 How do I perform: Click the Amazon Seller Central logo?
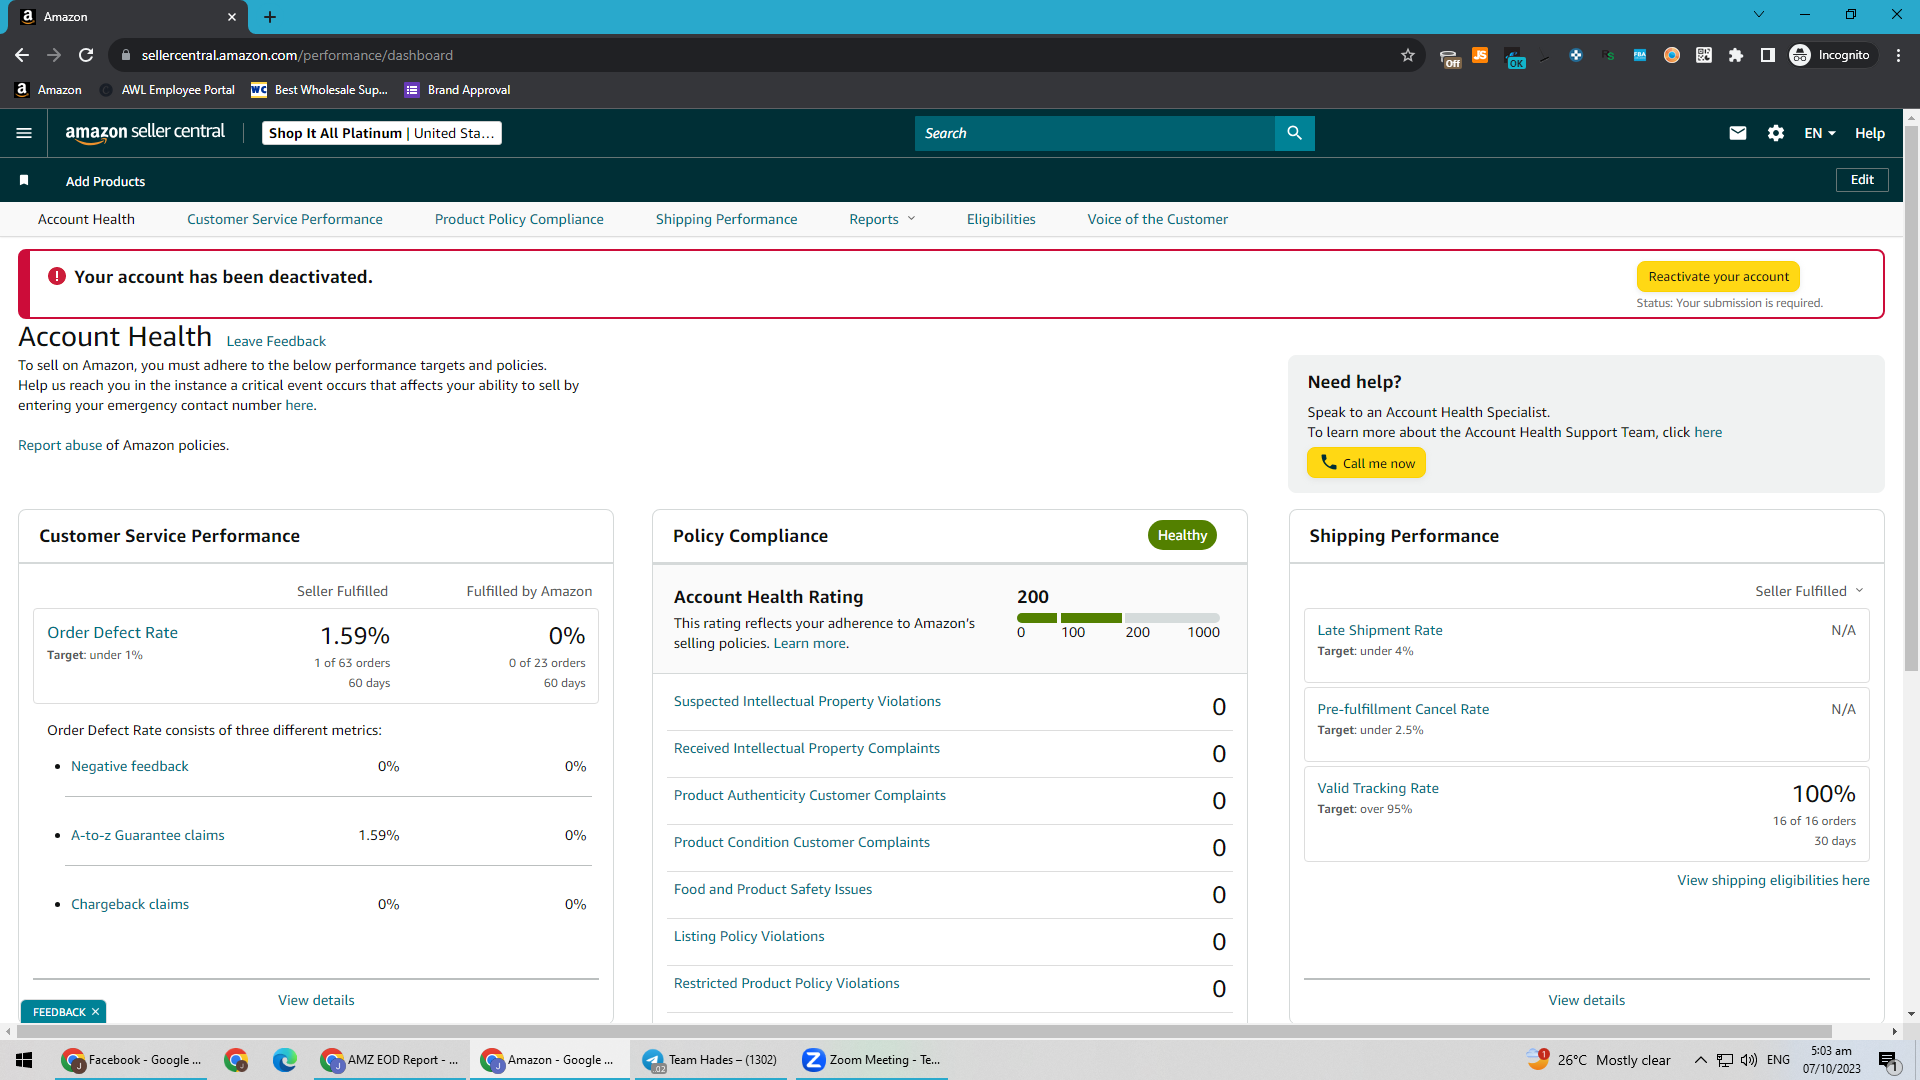[x=145, y=132]
